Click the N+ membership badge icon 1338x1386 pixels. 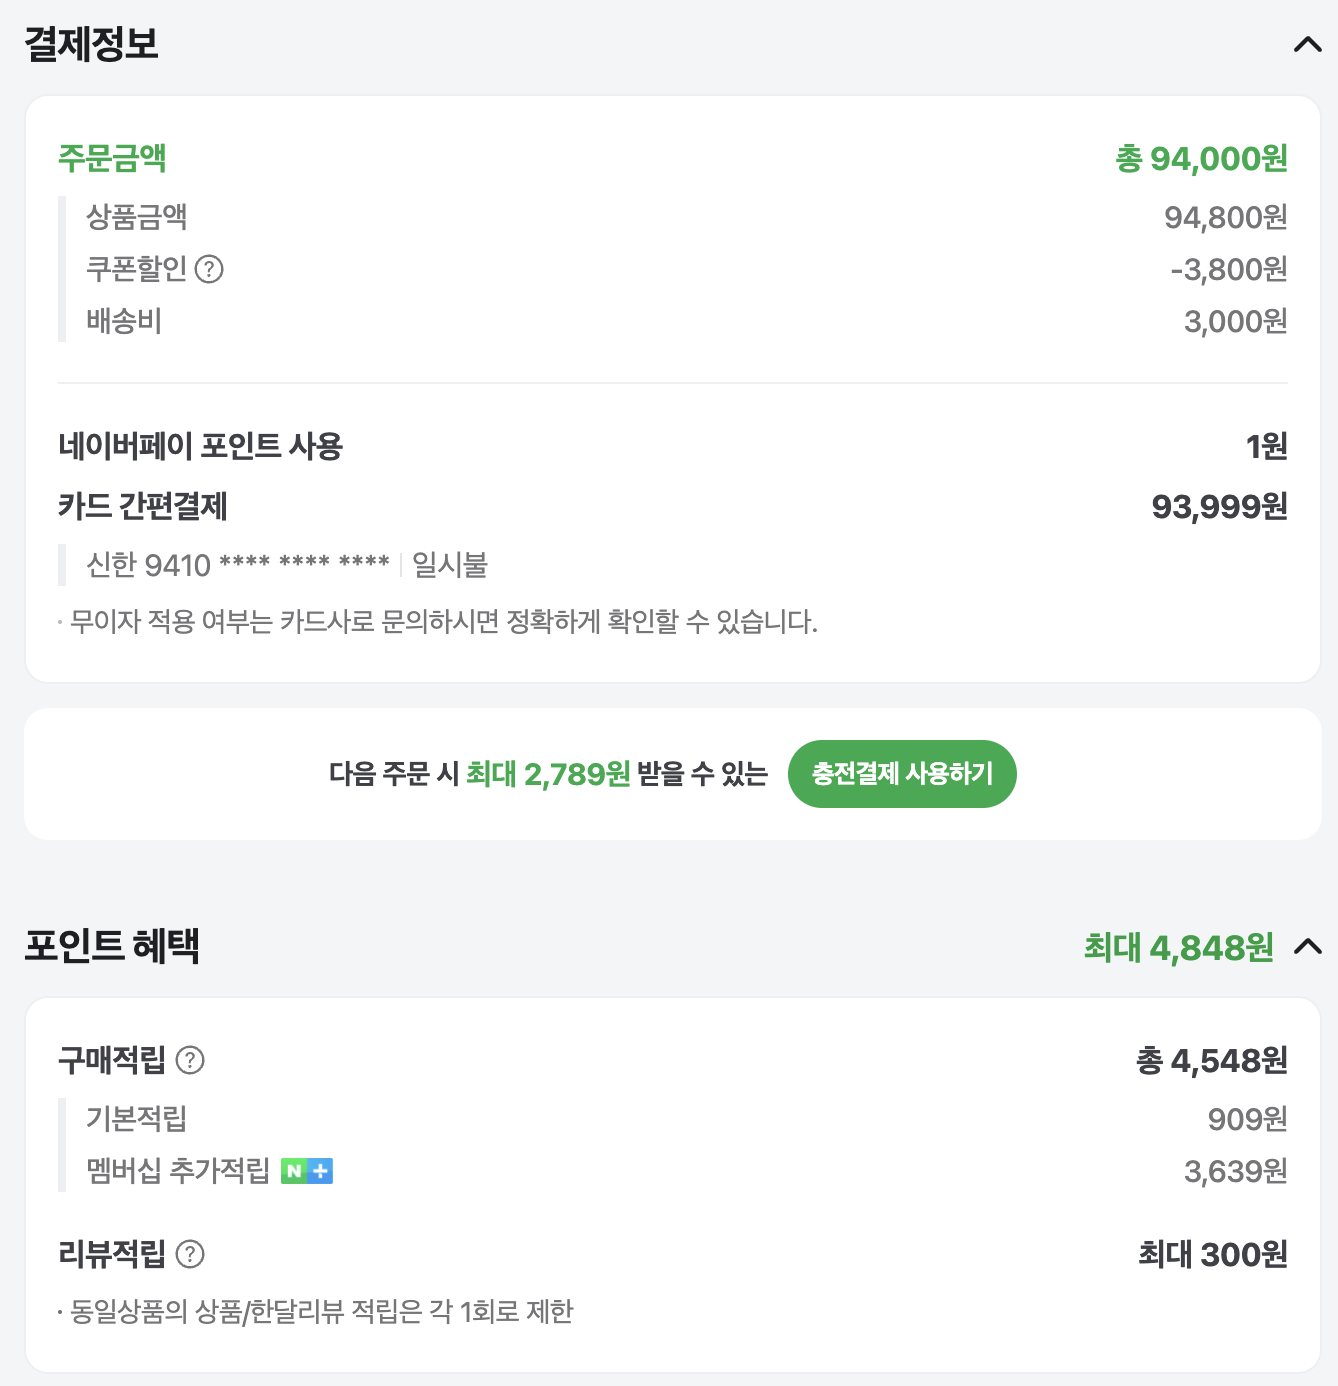click(x=307, y=1171)
